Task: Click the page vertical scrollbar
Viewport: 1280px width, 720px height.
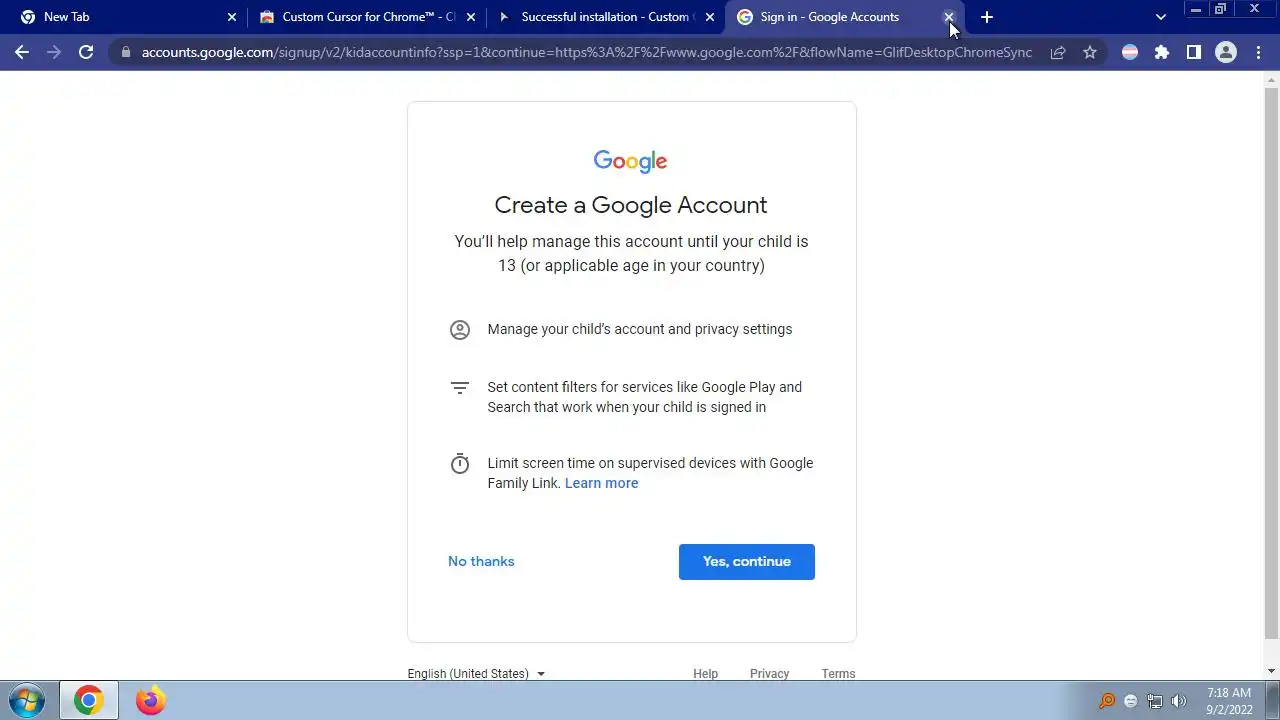Action: click(1272, 362)
